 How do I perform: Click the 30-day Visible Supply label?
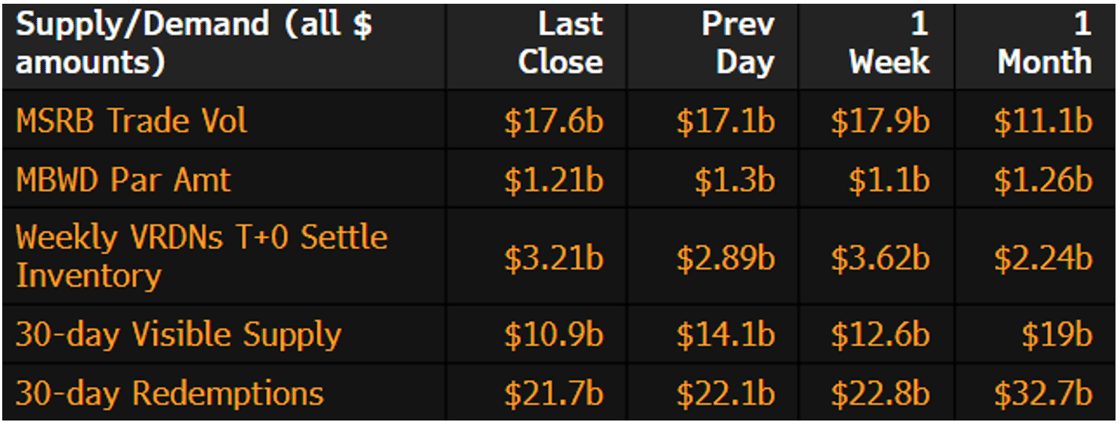pos(178,334)
